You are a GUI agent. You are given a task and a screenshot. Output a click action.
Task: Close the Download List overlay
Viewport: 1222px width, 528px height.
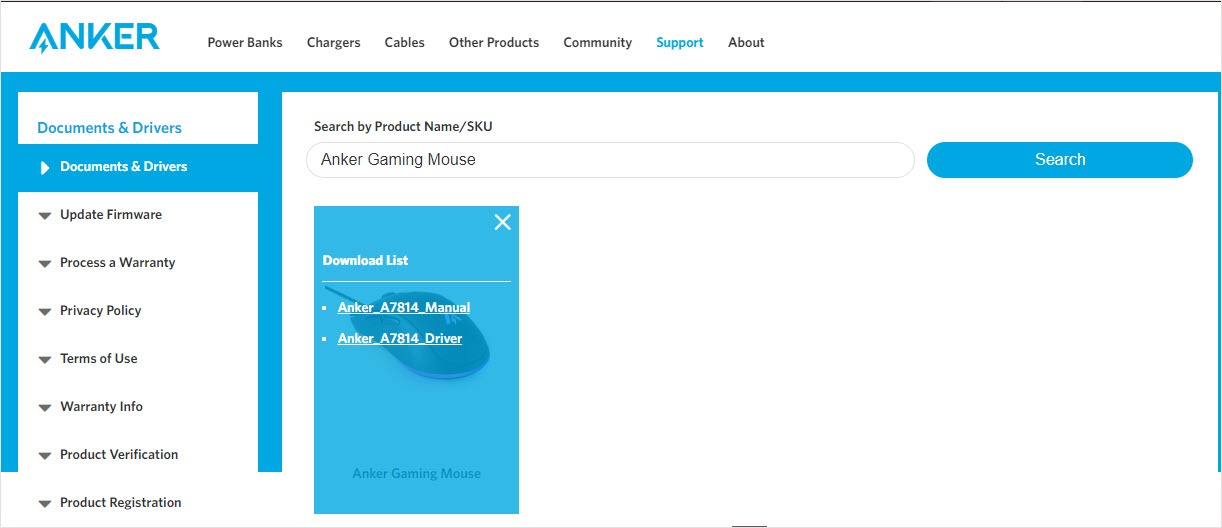point(502,222)
